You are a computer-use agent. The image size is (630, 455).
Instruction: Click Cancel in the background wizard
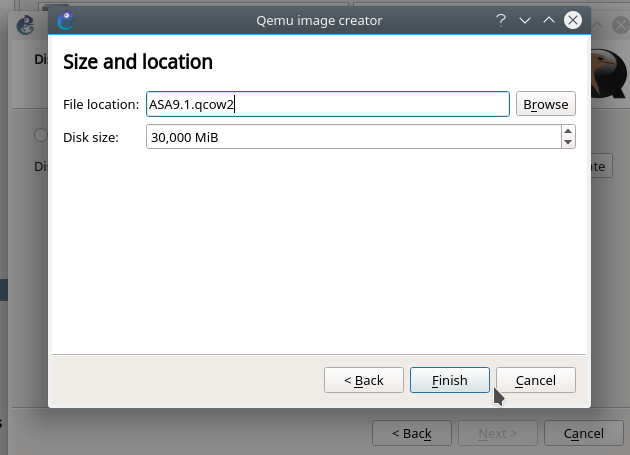pyautogui.click(x=584, y=433)
